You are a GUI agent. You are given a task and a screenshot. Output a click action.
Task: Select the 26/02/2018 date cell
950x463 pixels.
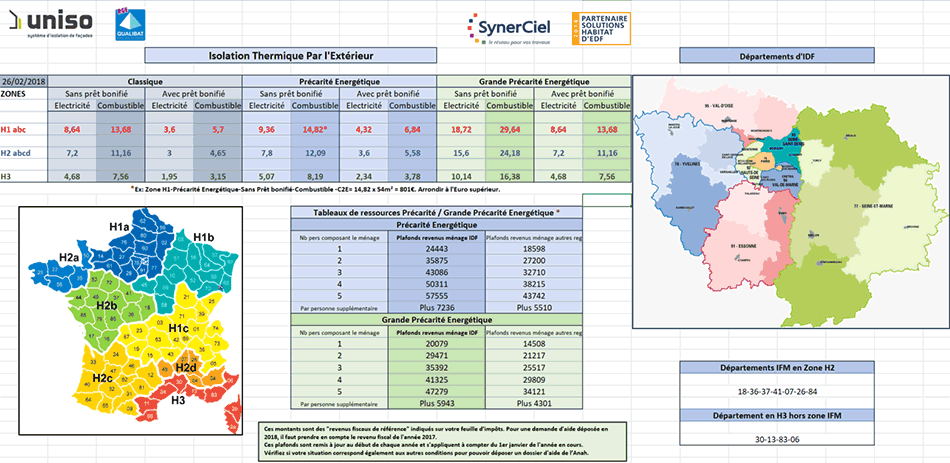[24, 81]
